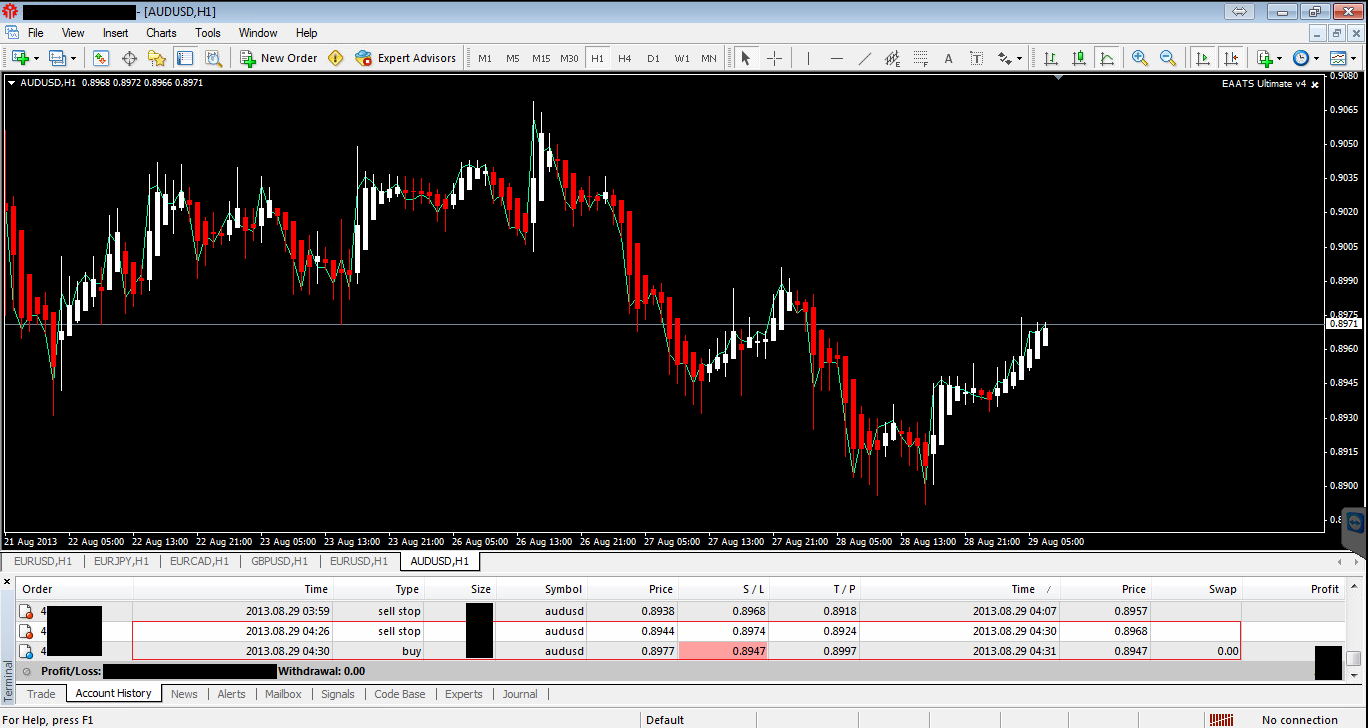The width and height of the screenshot is (1368, 728).
Task: Switch to the GBPUSD,H1 chart tab
Action: point(279,562)
